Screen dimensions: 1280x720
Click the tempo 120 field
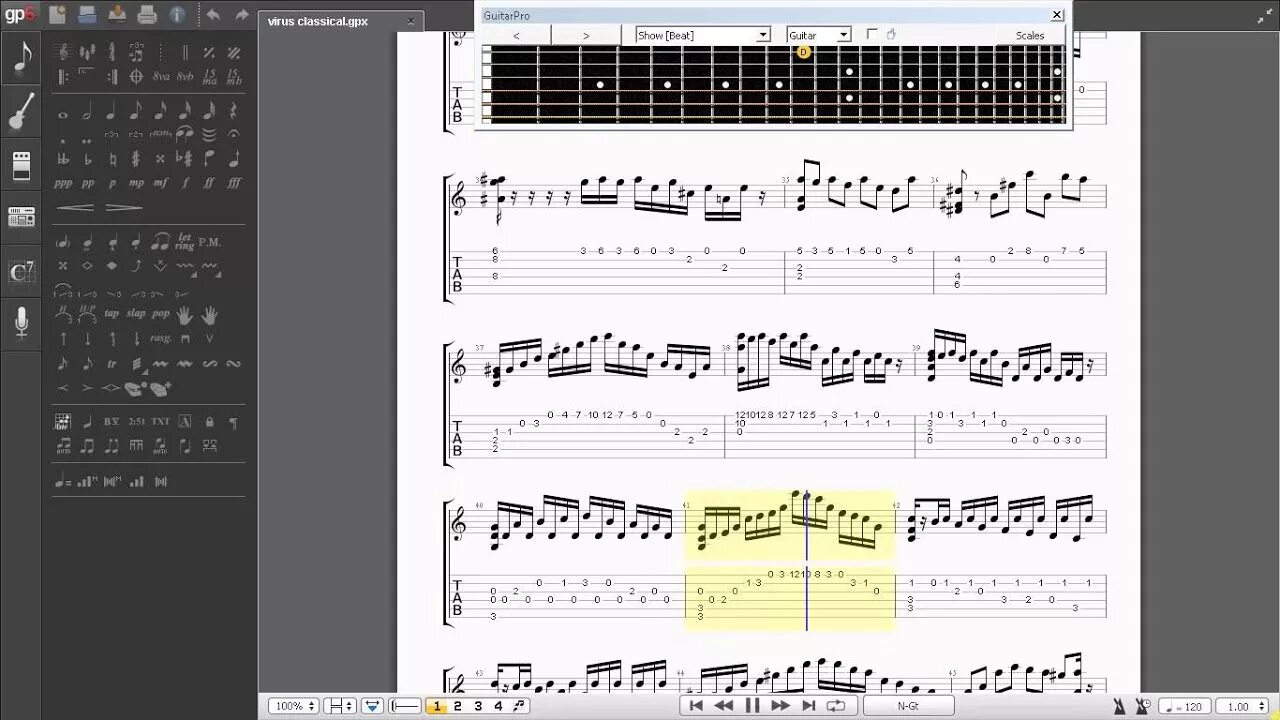1183,707
